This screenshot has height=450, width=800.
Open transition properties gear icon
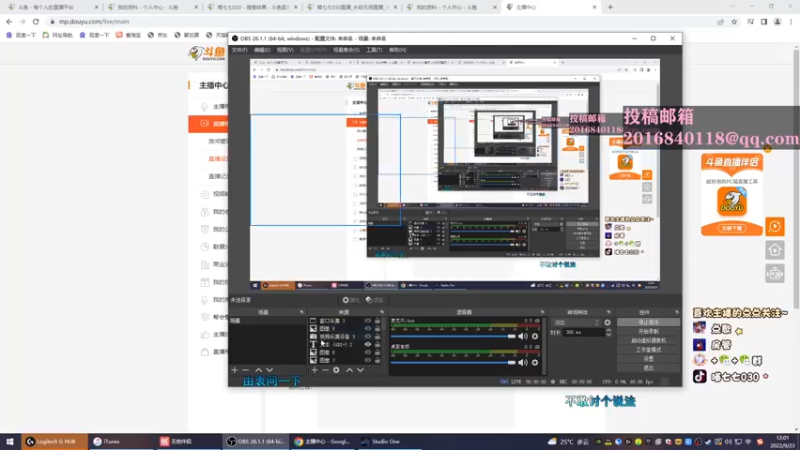coord(607,322)
